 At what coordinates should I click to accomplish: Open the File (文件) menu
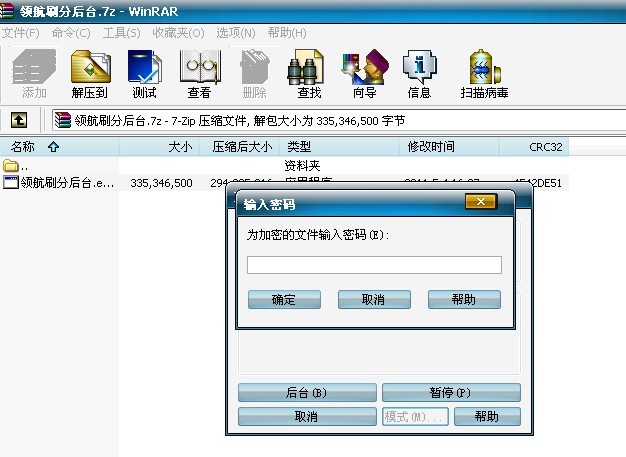point(20,33)
